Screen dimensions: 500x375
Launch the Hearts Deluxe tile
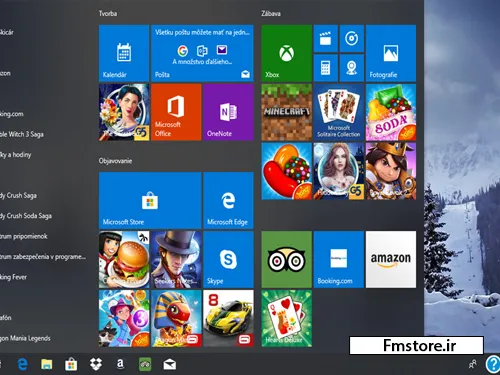pyautogui.click(x=287, y=318)
